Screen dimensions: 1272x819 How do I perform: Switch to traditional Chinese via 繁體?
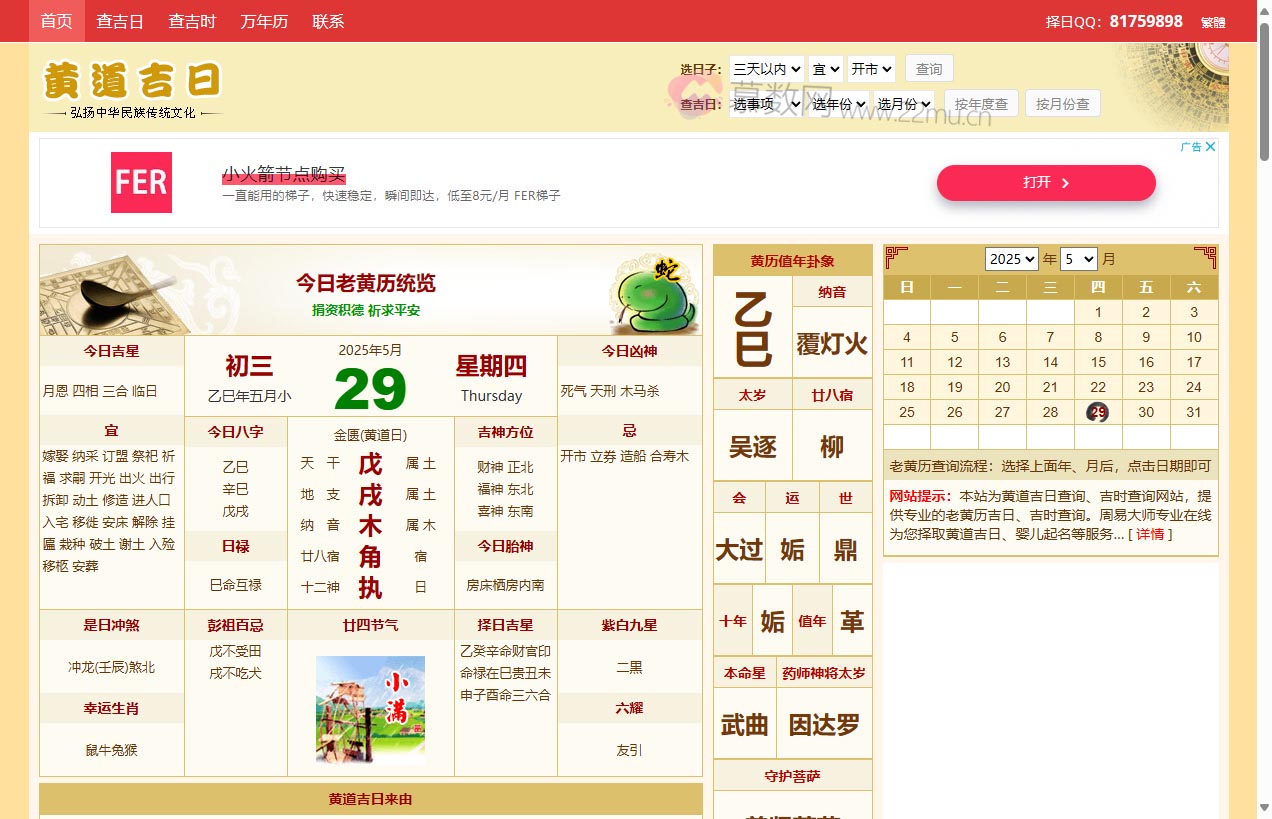1212,22
